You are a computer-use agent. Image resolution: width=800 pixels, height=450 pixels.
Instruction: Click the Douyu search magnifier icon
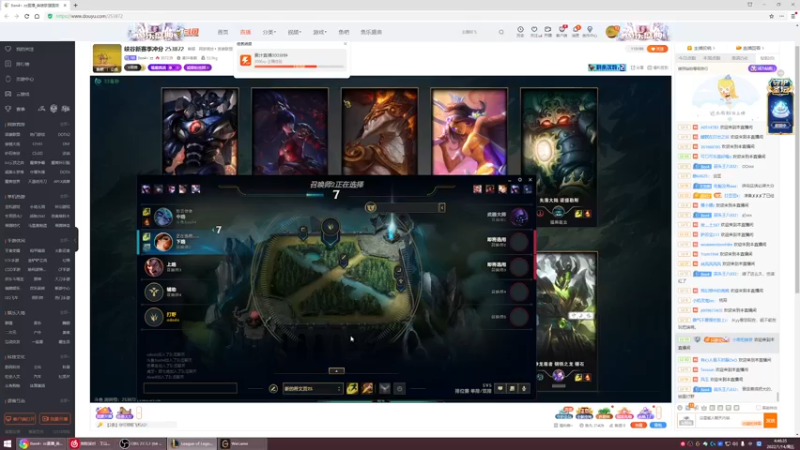pos(501,32)
